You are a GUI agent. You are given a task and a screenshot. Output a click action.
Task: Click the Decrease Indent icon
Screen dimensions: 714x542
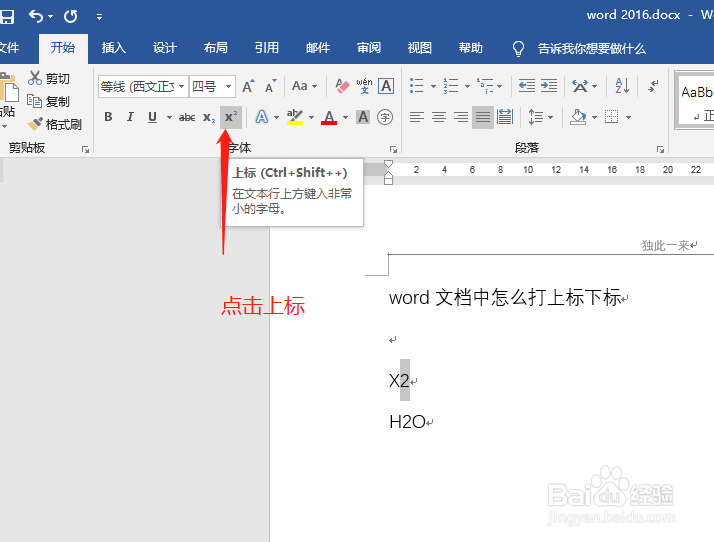[x=527, y=86]
